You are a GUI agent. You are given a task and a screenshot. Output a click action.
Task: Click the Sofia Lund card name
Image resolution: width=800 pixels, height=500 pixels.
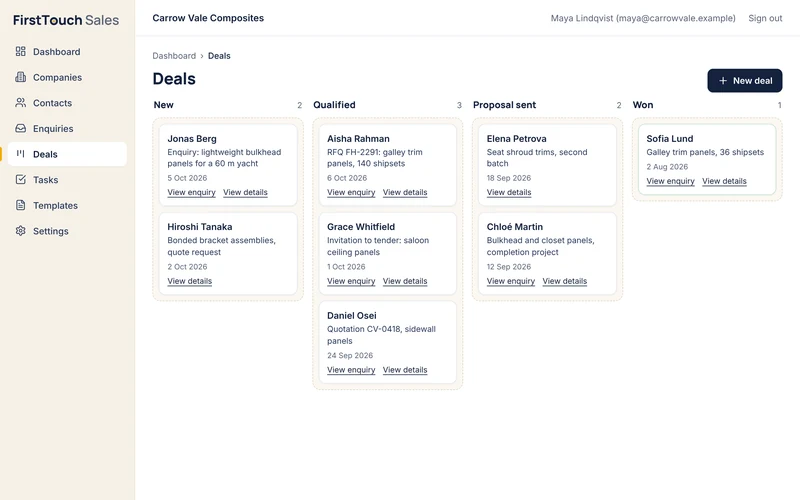click(669, 139)
